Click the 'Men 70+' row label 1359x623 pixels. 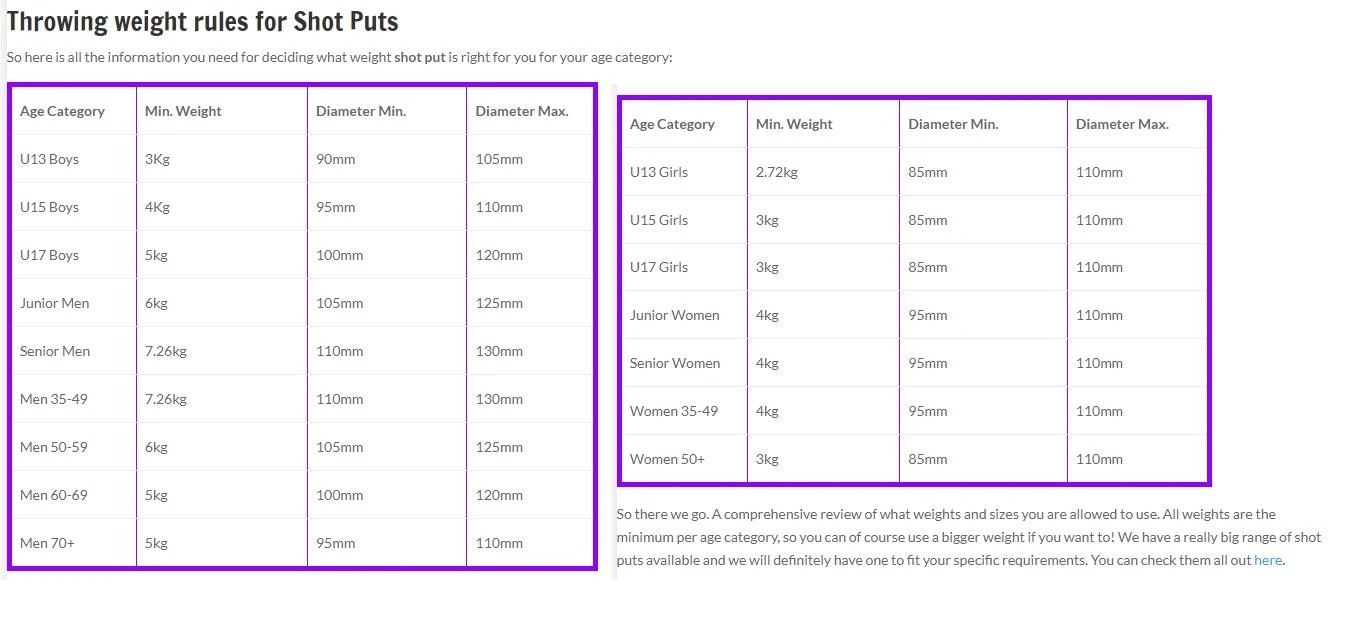tap(47, 543)
